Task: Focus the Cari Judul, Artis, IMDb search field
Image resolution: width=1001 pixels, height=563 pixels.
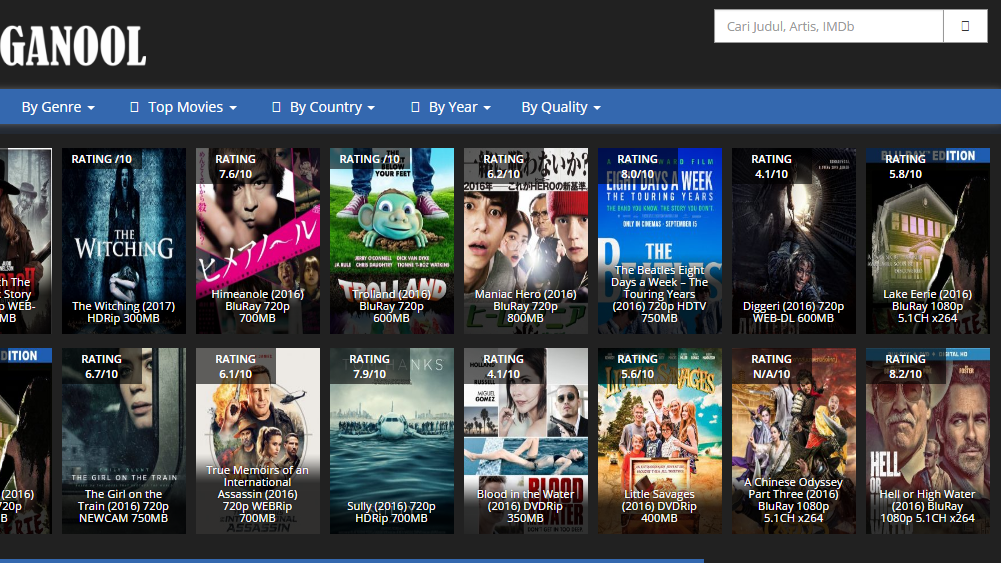Action: pos(829,26)
